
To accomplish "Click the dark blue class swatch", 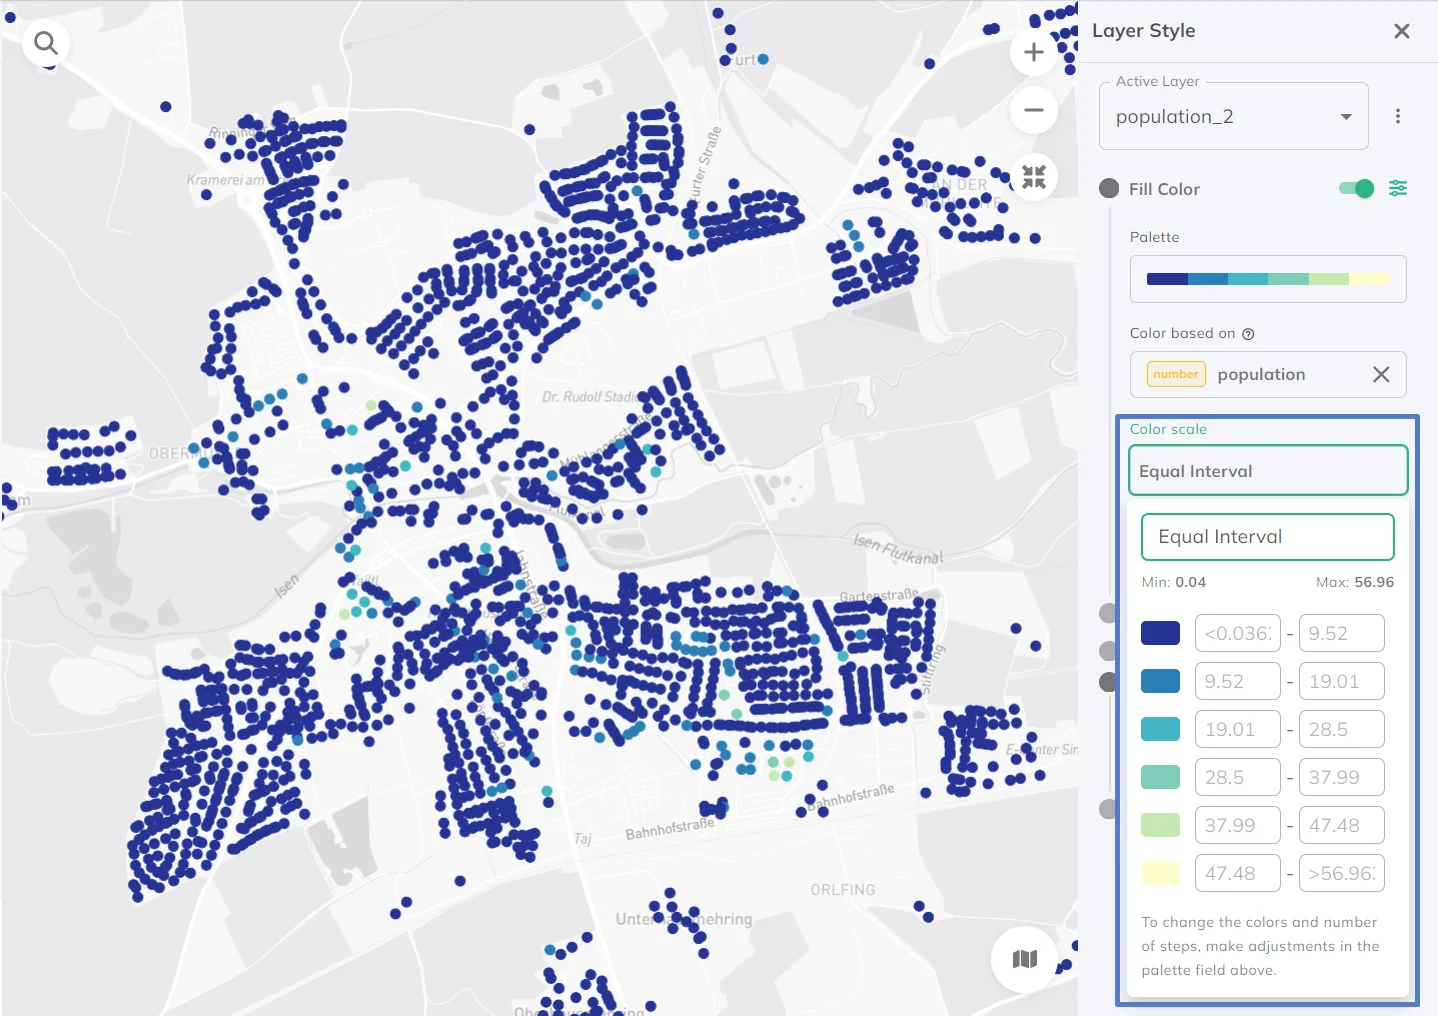I will (1160, 633).
